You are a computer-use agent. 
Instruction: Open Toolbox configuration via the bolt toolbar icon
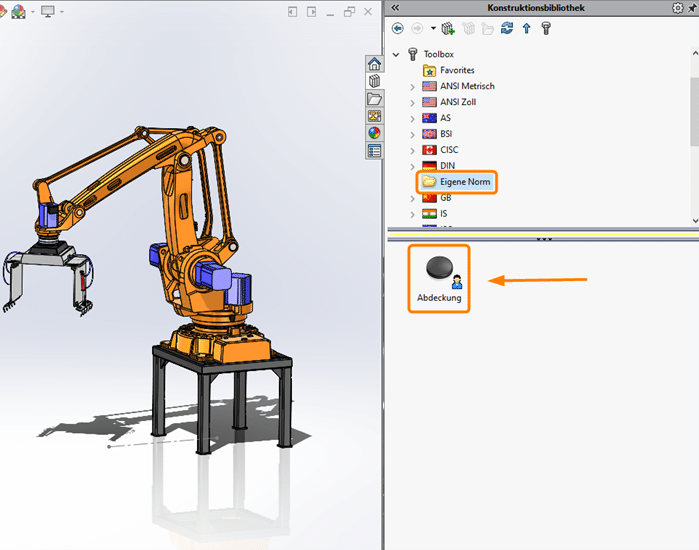(546, 29)
